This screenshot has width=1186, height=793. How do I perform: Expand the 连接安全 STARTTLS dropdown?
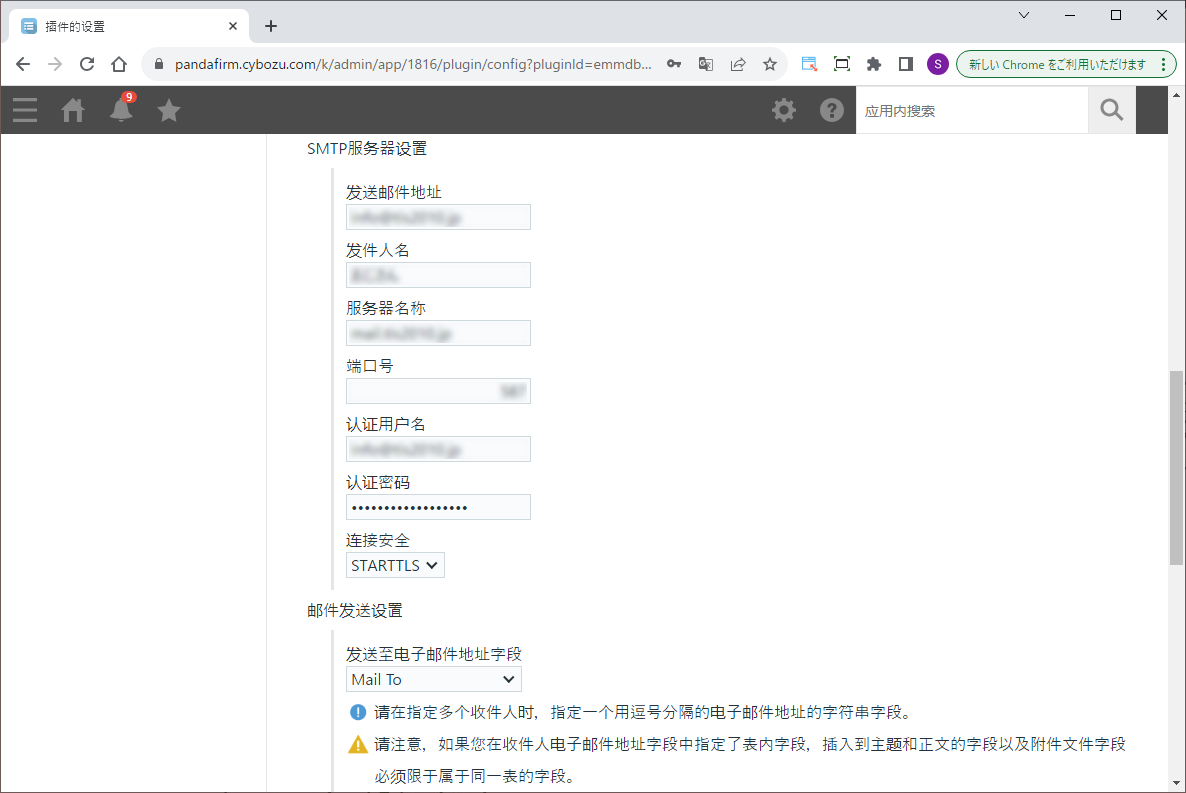(x=396, y=566)
